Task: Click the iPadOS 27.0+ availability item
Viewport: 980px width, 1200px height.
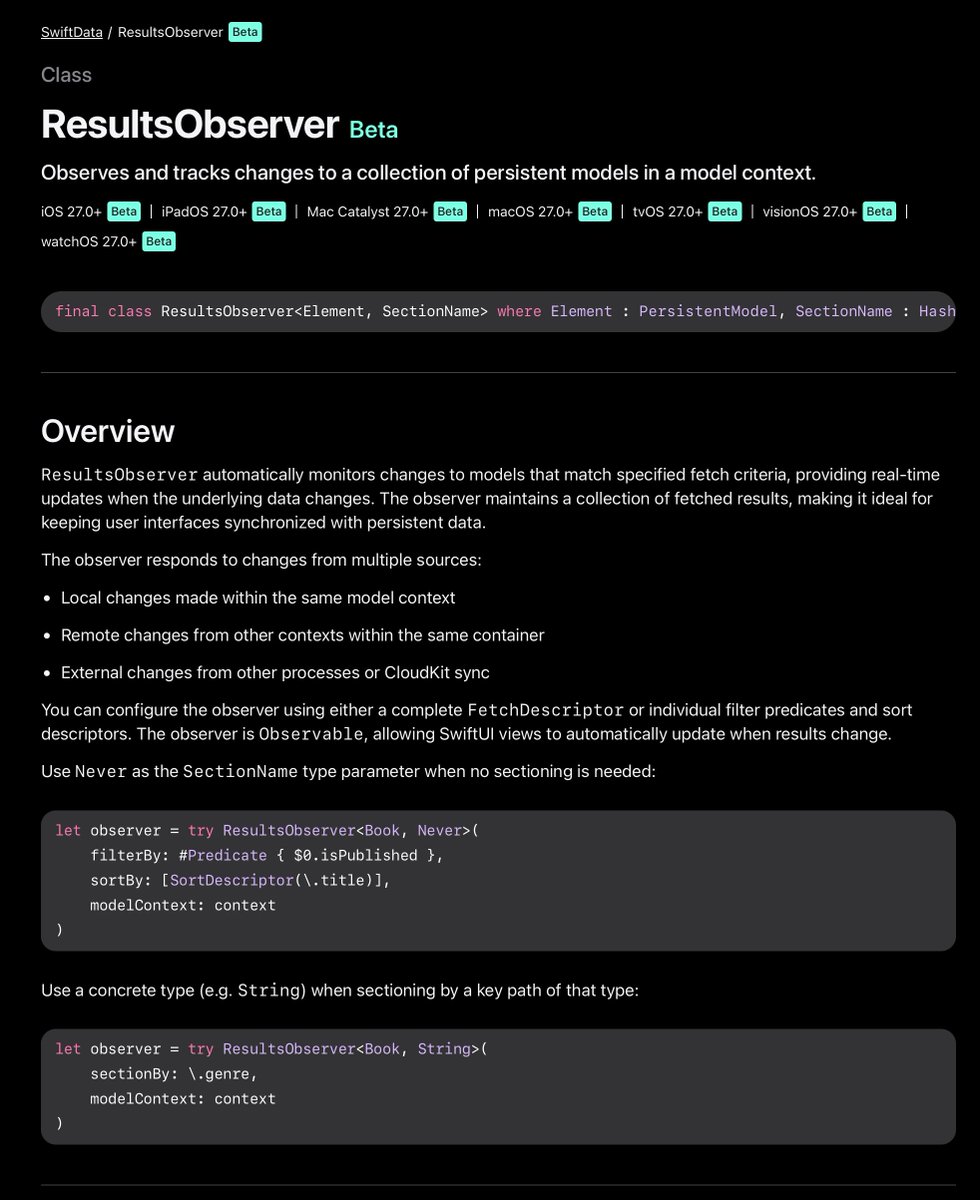Action: coord(204,211)
